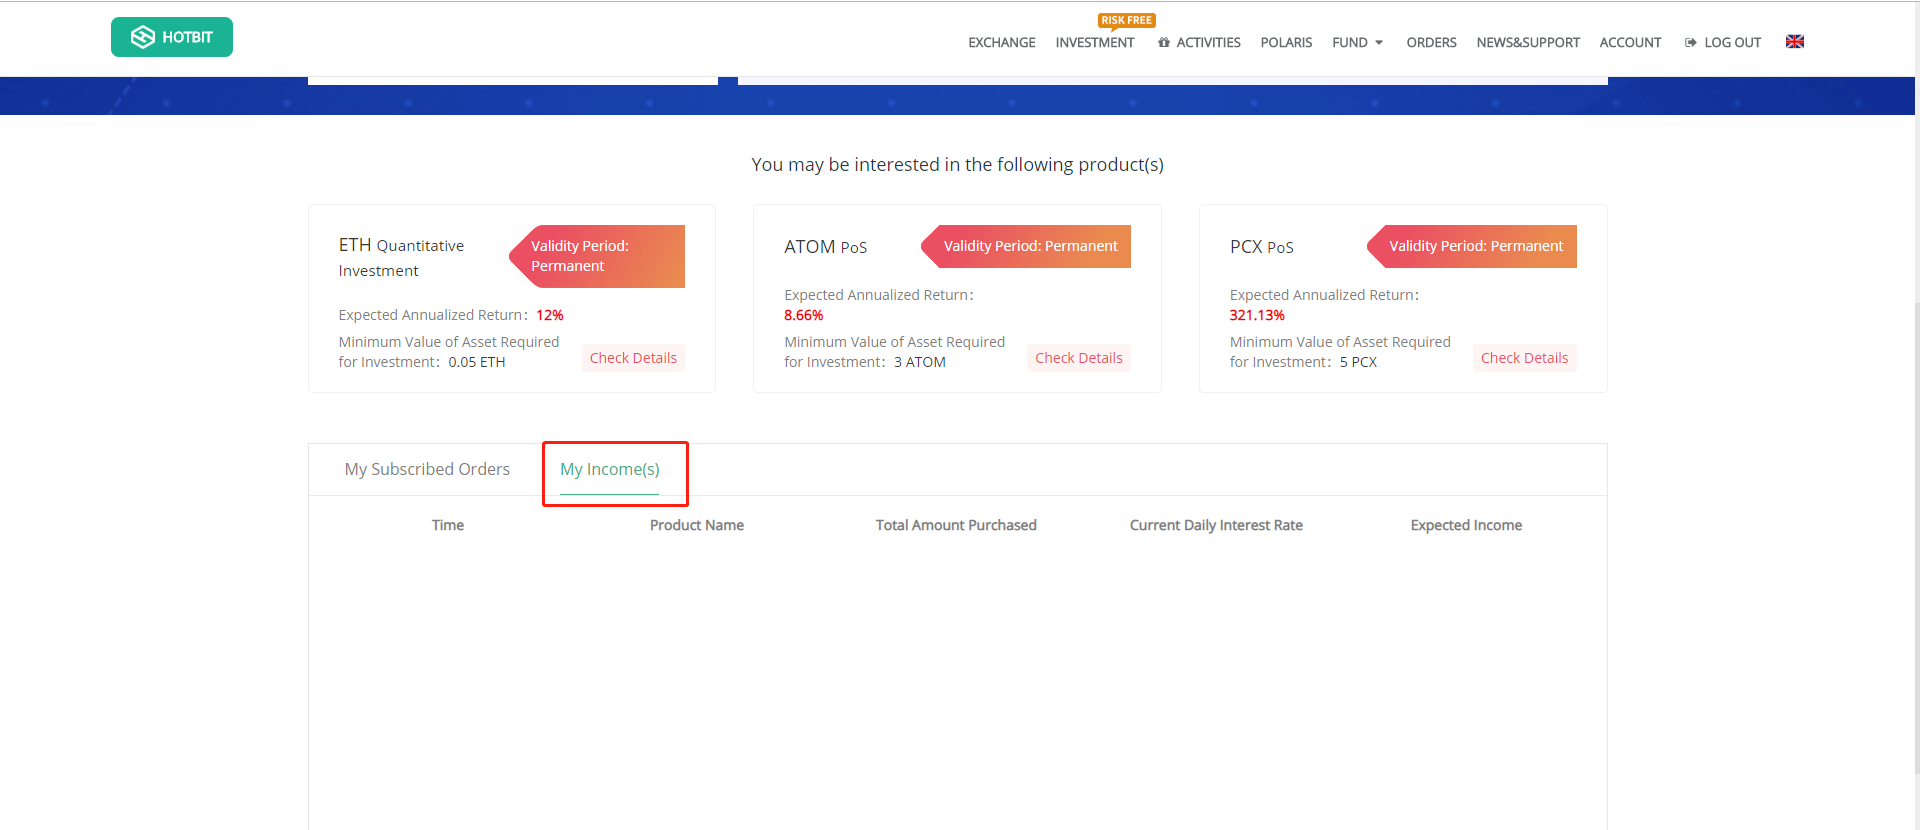Open the Orders page
Image resolution: width=1920 pixels, height=830 pixels.
pyautogui.click(x=1431, y=43)
